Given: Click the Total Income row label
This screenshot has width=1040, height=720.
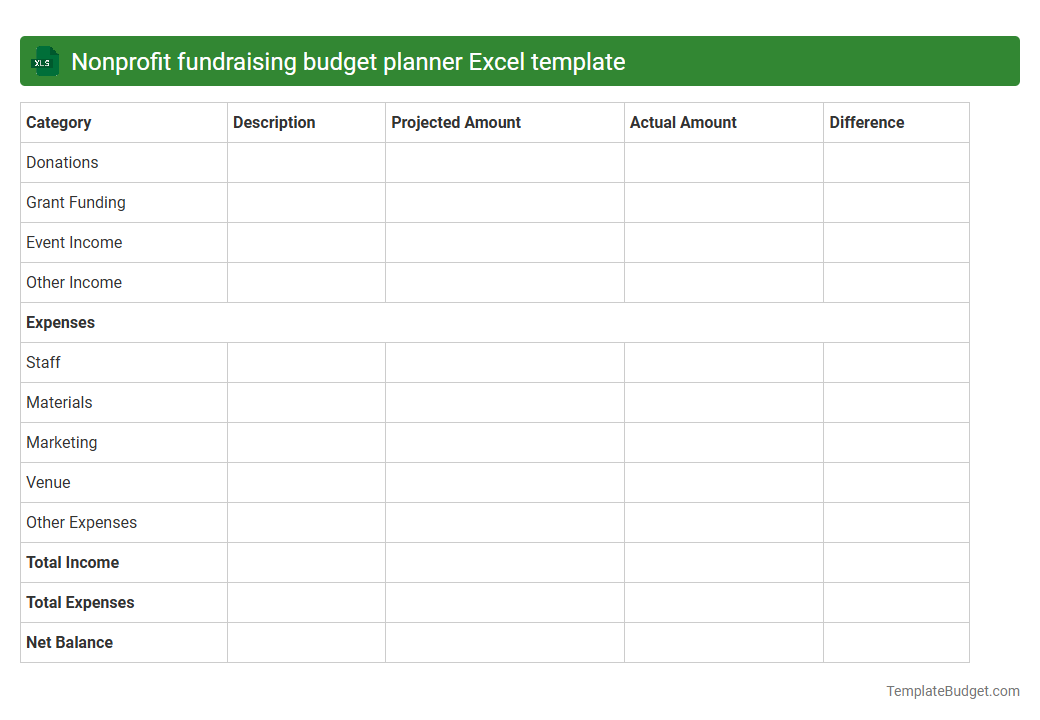Looking at the screenshot, I should (72, 562).
